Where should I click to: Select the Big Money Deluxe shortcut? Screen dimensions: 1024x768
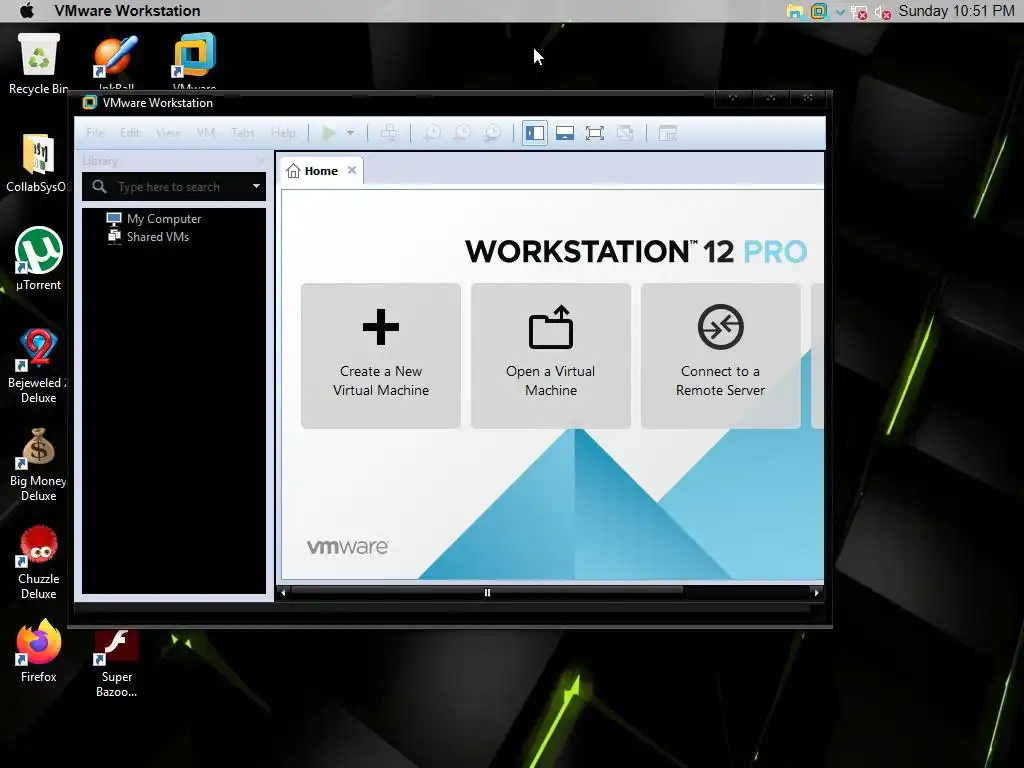click(x=39, y=465)
